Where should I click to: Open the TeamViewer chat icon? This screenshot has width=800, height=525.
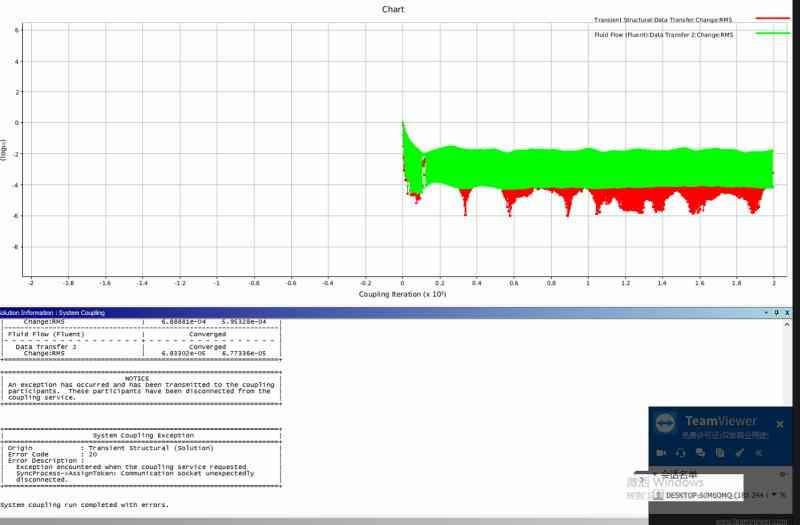[x=701, y=453]
